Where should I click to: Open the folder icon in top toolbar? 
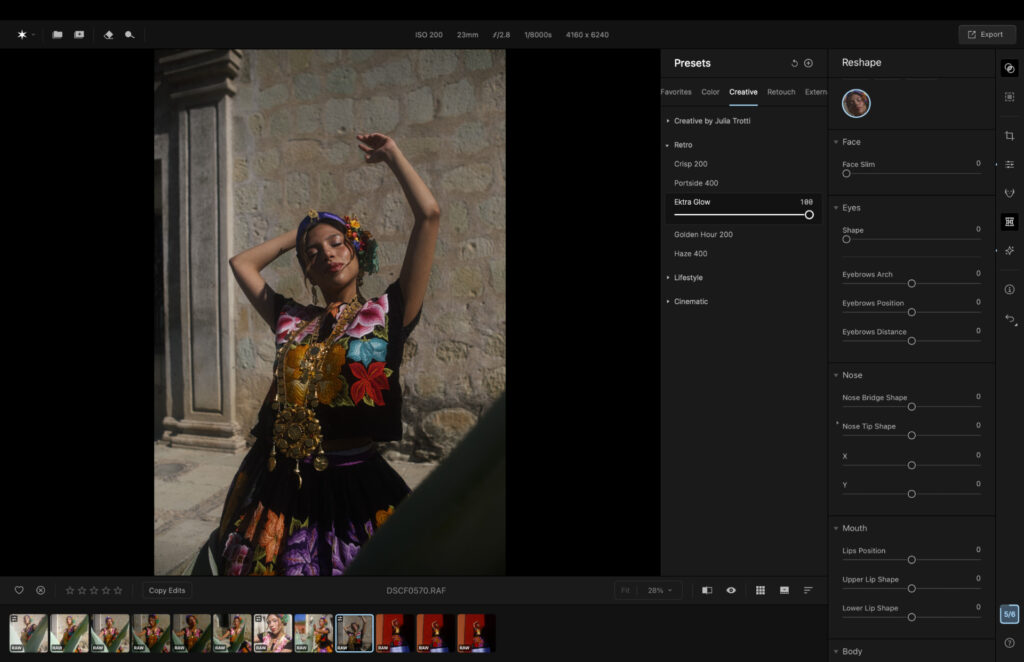[57, 34]
